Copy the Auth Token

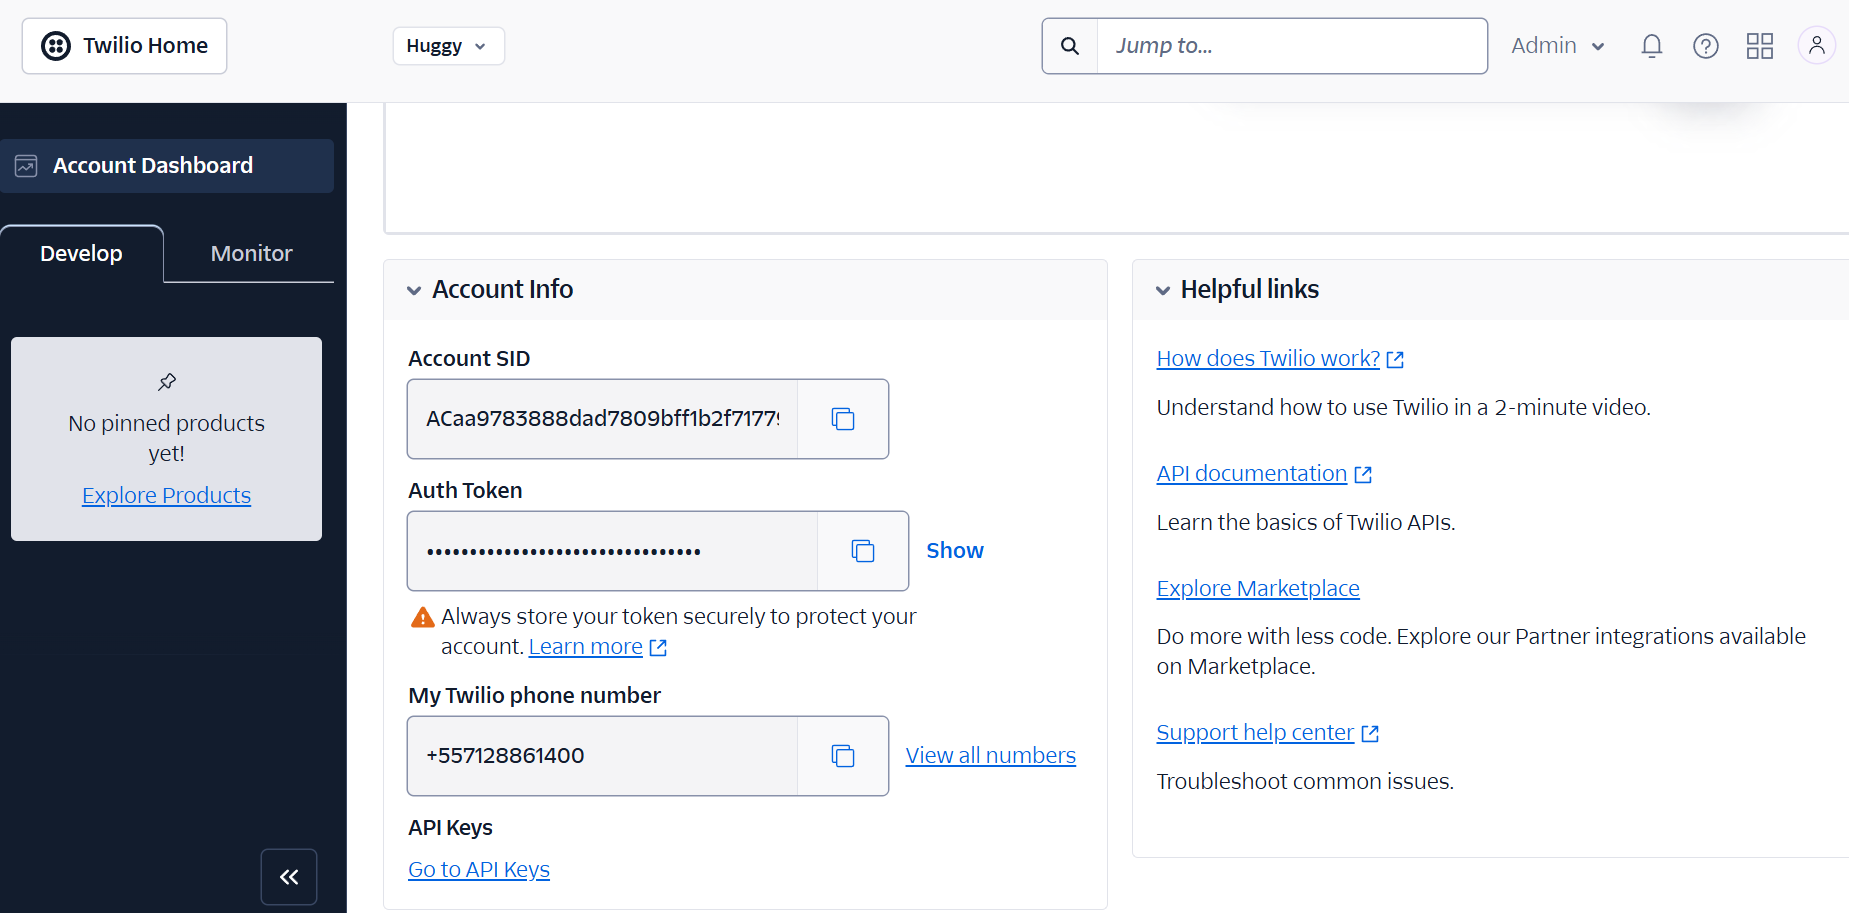[863, 551]
